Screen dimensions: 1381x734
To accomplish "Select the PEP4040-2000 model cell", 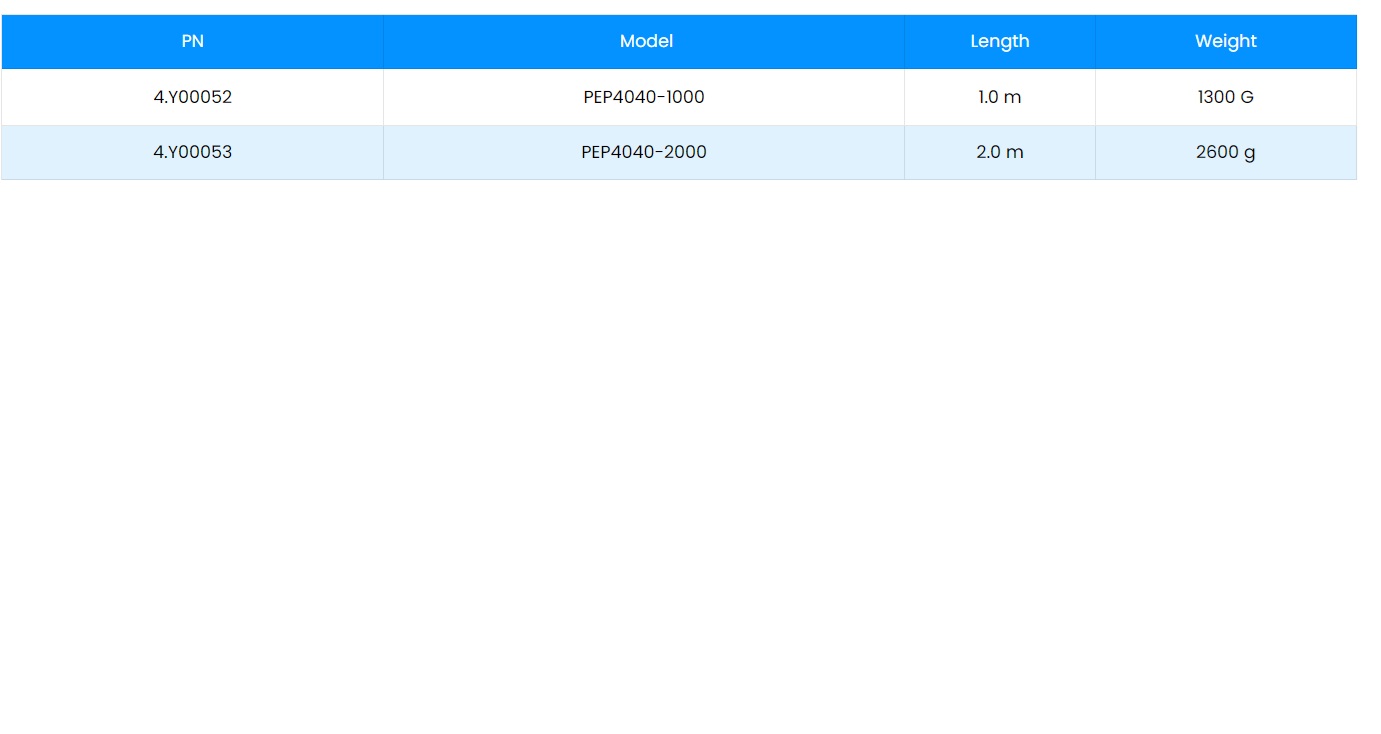I will [x=644, y=152].
